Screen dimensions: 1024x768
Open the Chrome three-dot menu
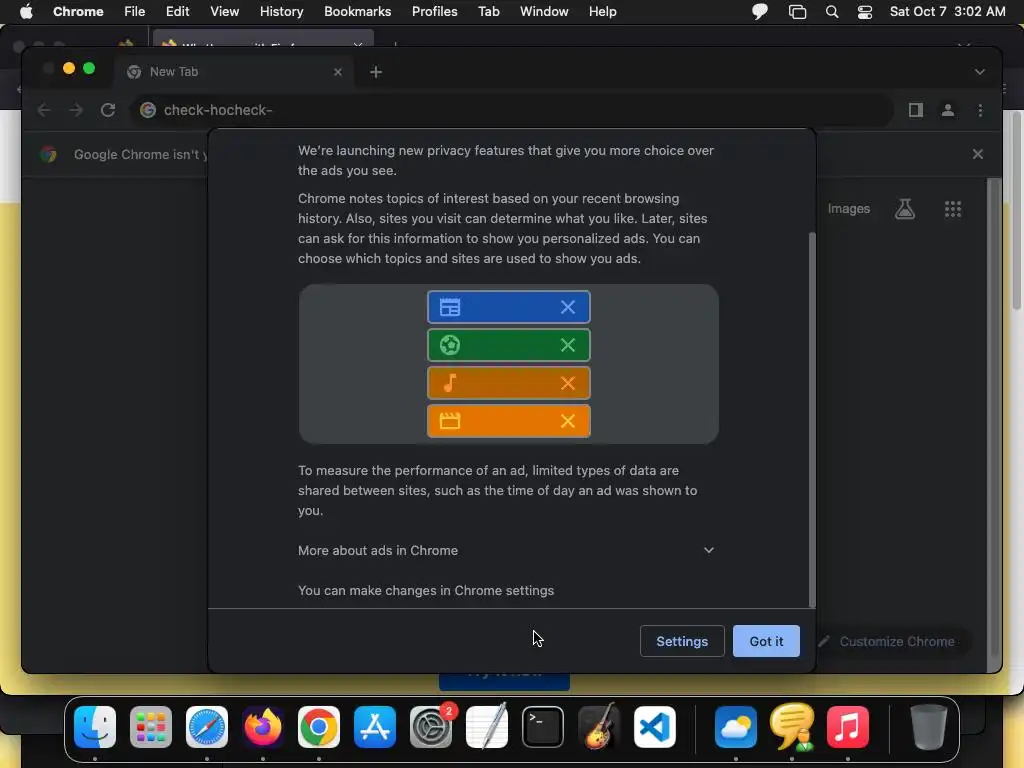point(980,110)
